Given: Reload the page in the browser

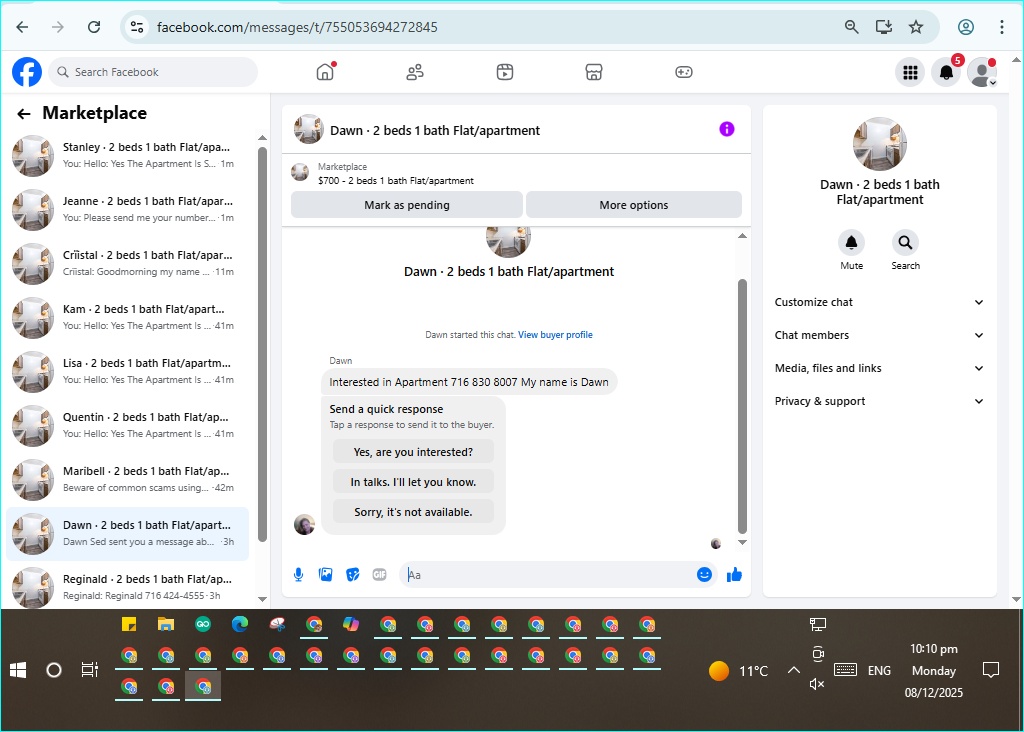Looking at the screenshot, I should (94, 27).
